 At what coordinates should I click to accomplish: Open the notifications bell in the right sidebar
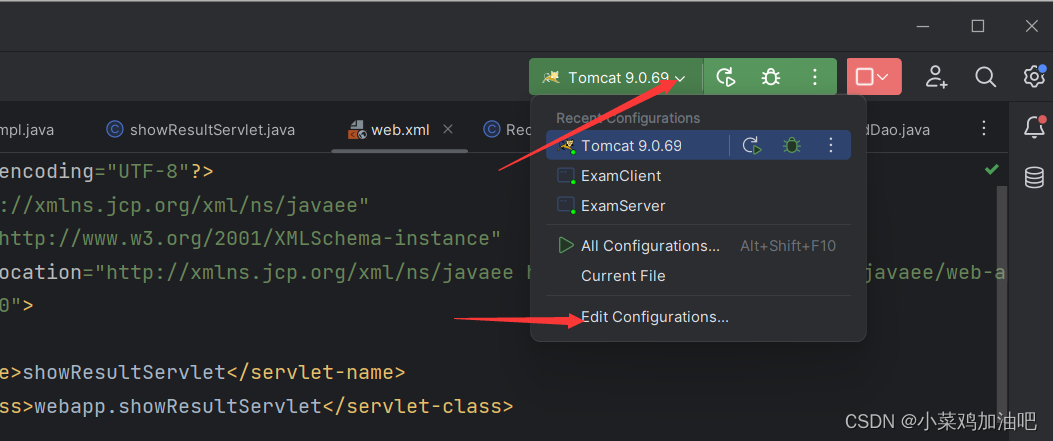1034,127
